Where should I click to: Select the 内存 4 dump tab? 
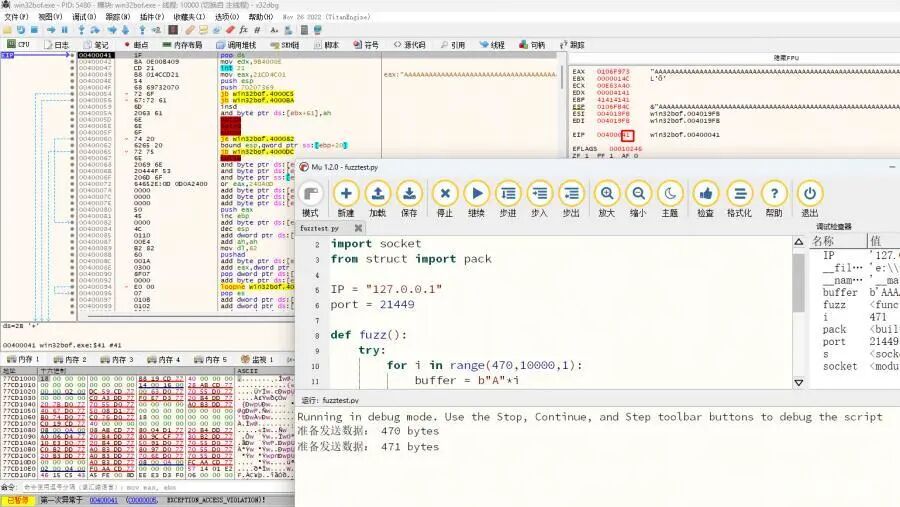(164, 359)
